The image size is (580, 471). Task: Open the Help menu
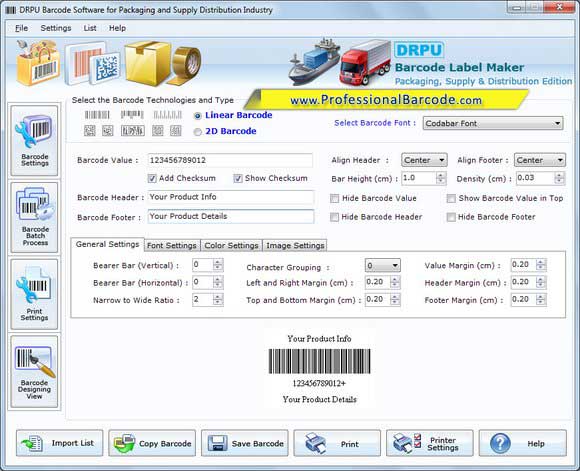click(x=117, y=28)
